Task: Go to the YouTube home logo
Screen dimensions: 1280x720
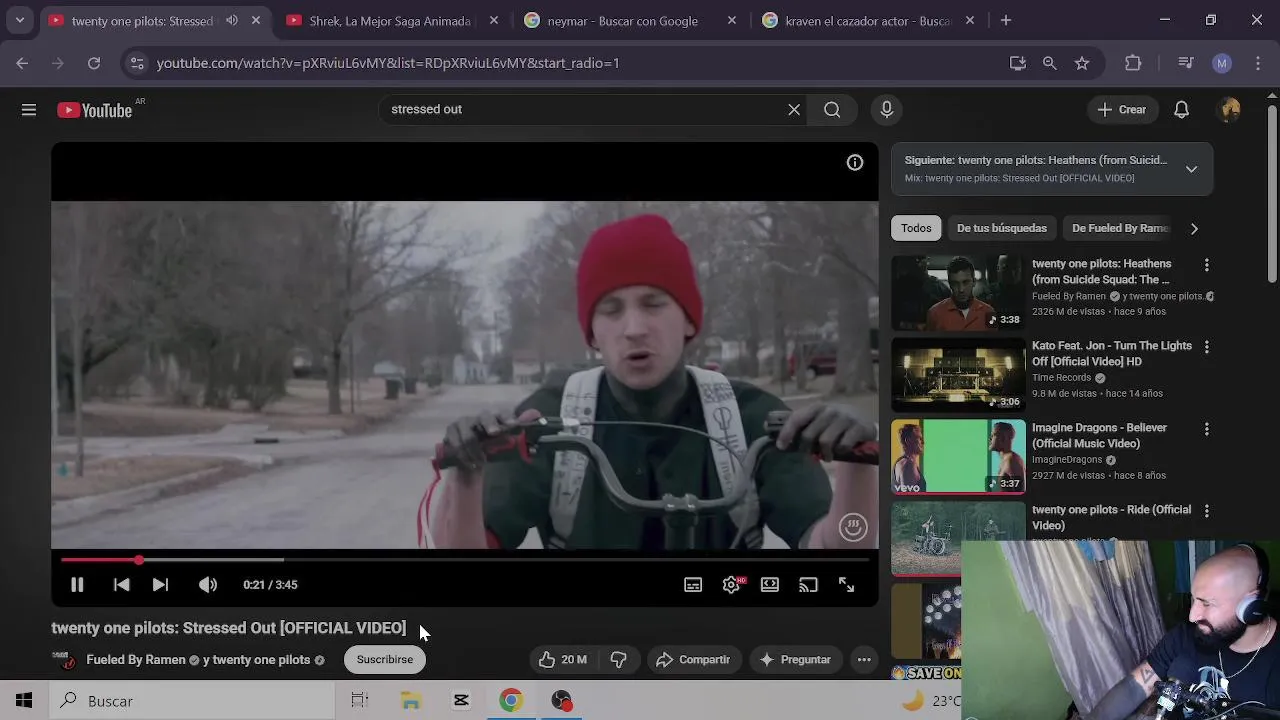Action: [x=95, y=110]
